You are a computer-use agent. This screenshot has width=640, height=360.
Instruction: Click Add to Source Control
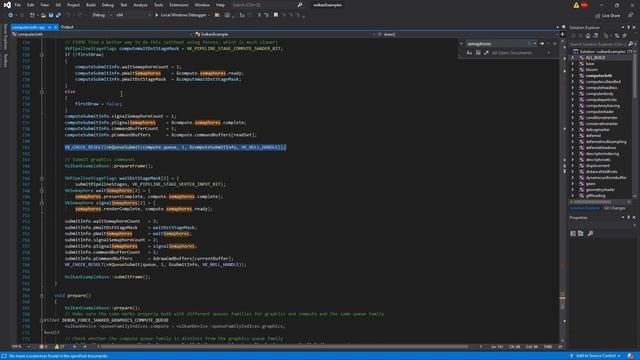(x=596, y=356)
